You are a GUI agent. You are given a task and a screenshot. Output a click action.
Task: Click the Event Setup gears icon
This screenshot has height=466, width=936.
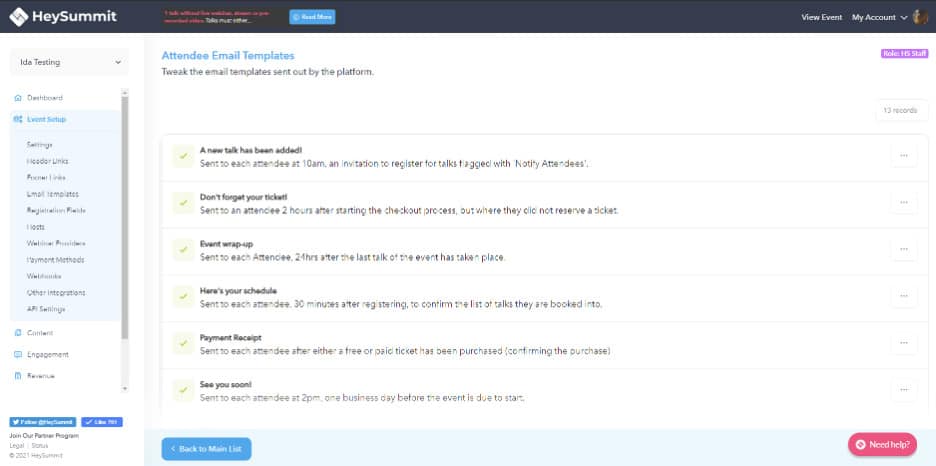pyautogui.click(x=18, y=119)
